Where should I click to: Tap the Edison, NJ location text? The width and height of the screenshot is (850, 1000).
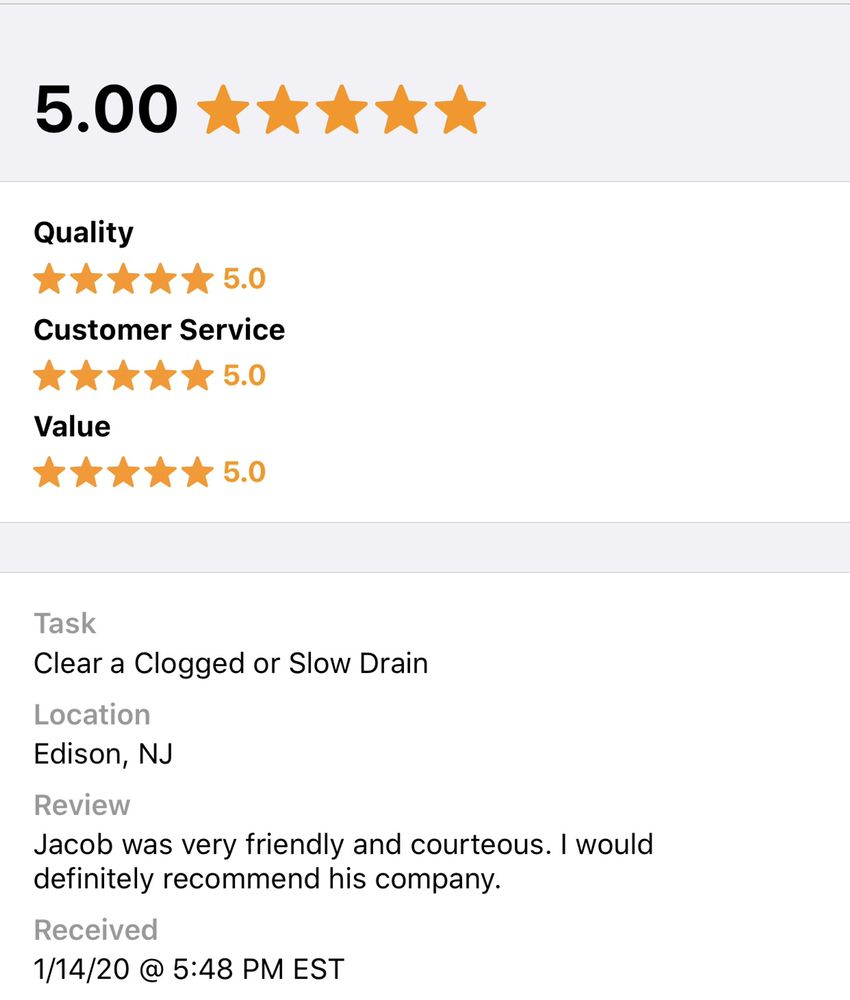click(x=103, y=753)
